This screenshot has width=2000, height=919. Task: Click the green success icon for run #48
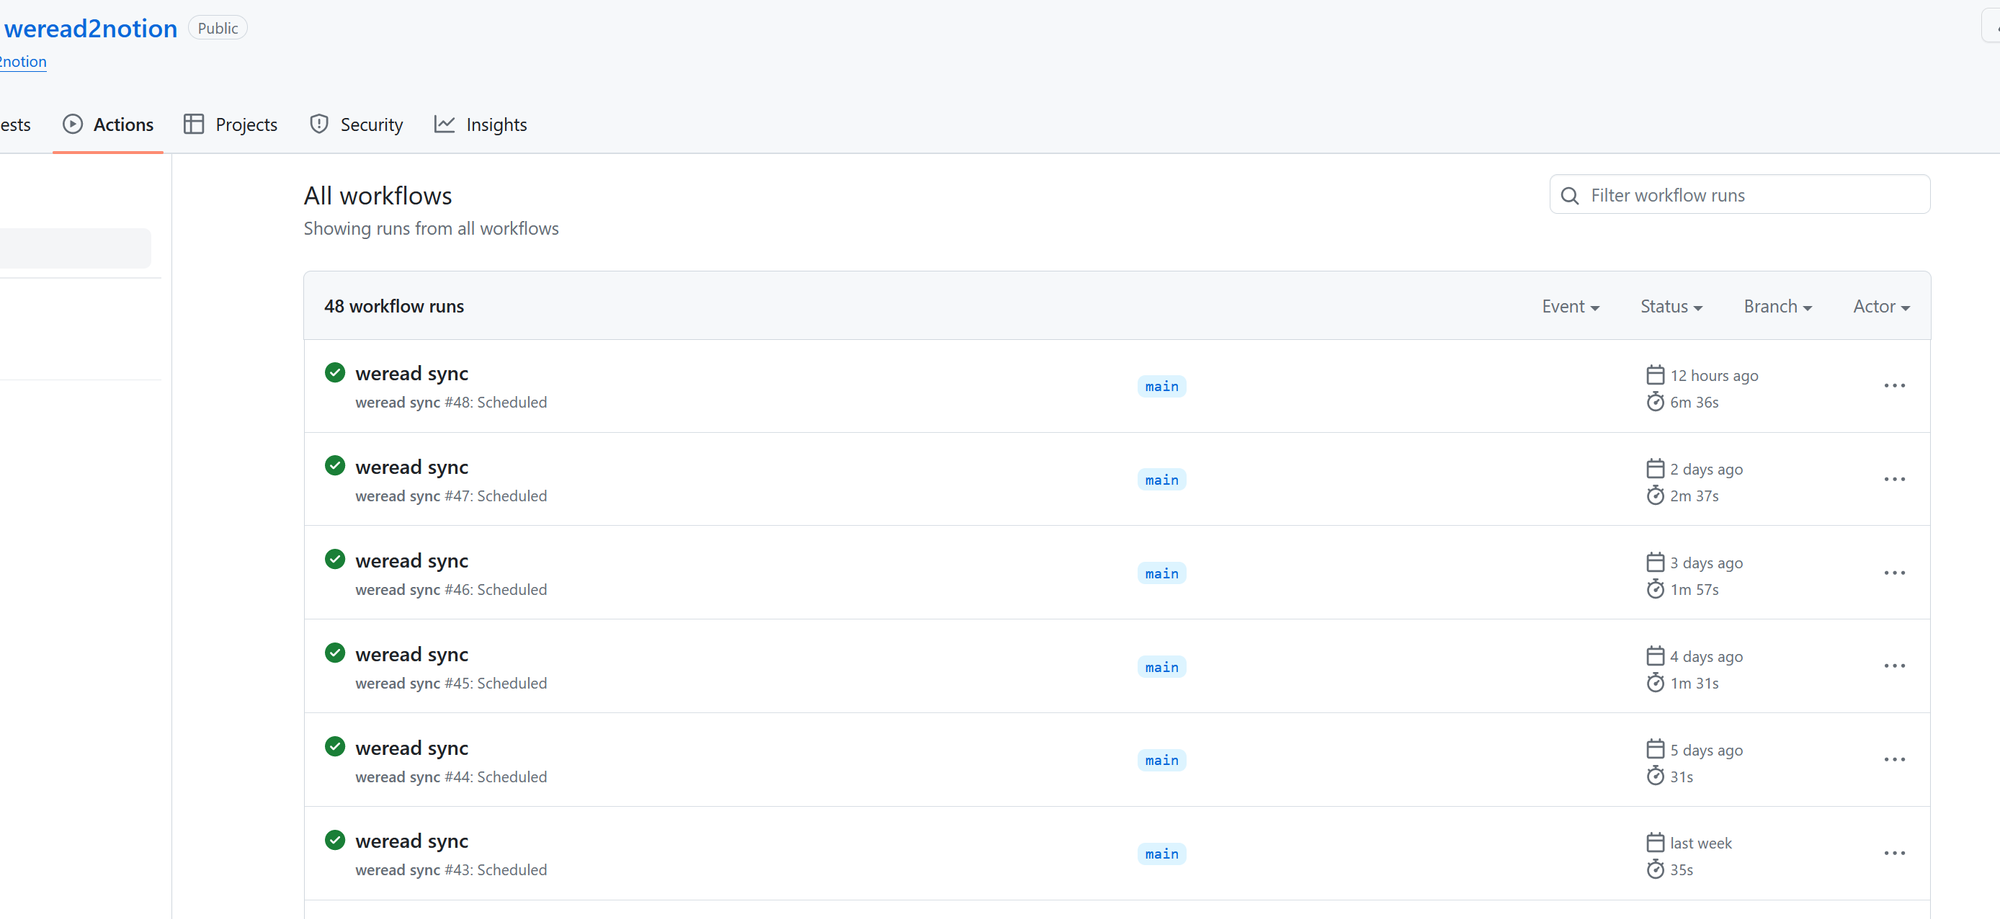[335, 373]
